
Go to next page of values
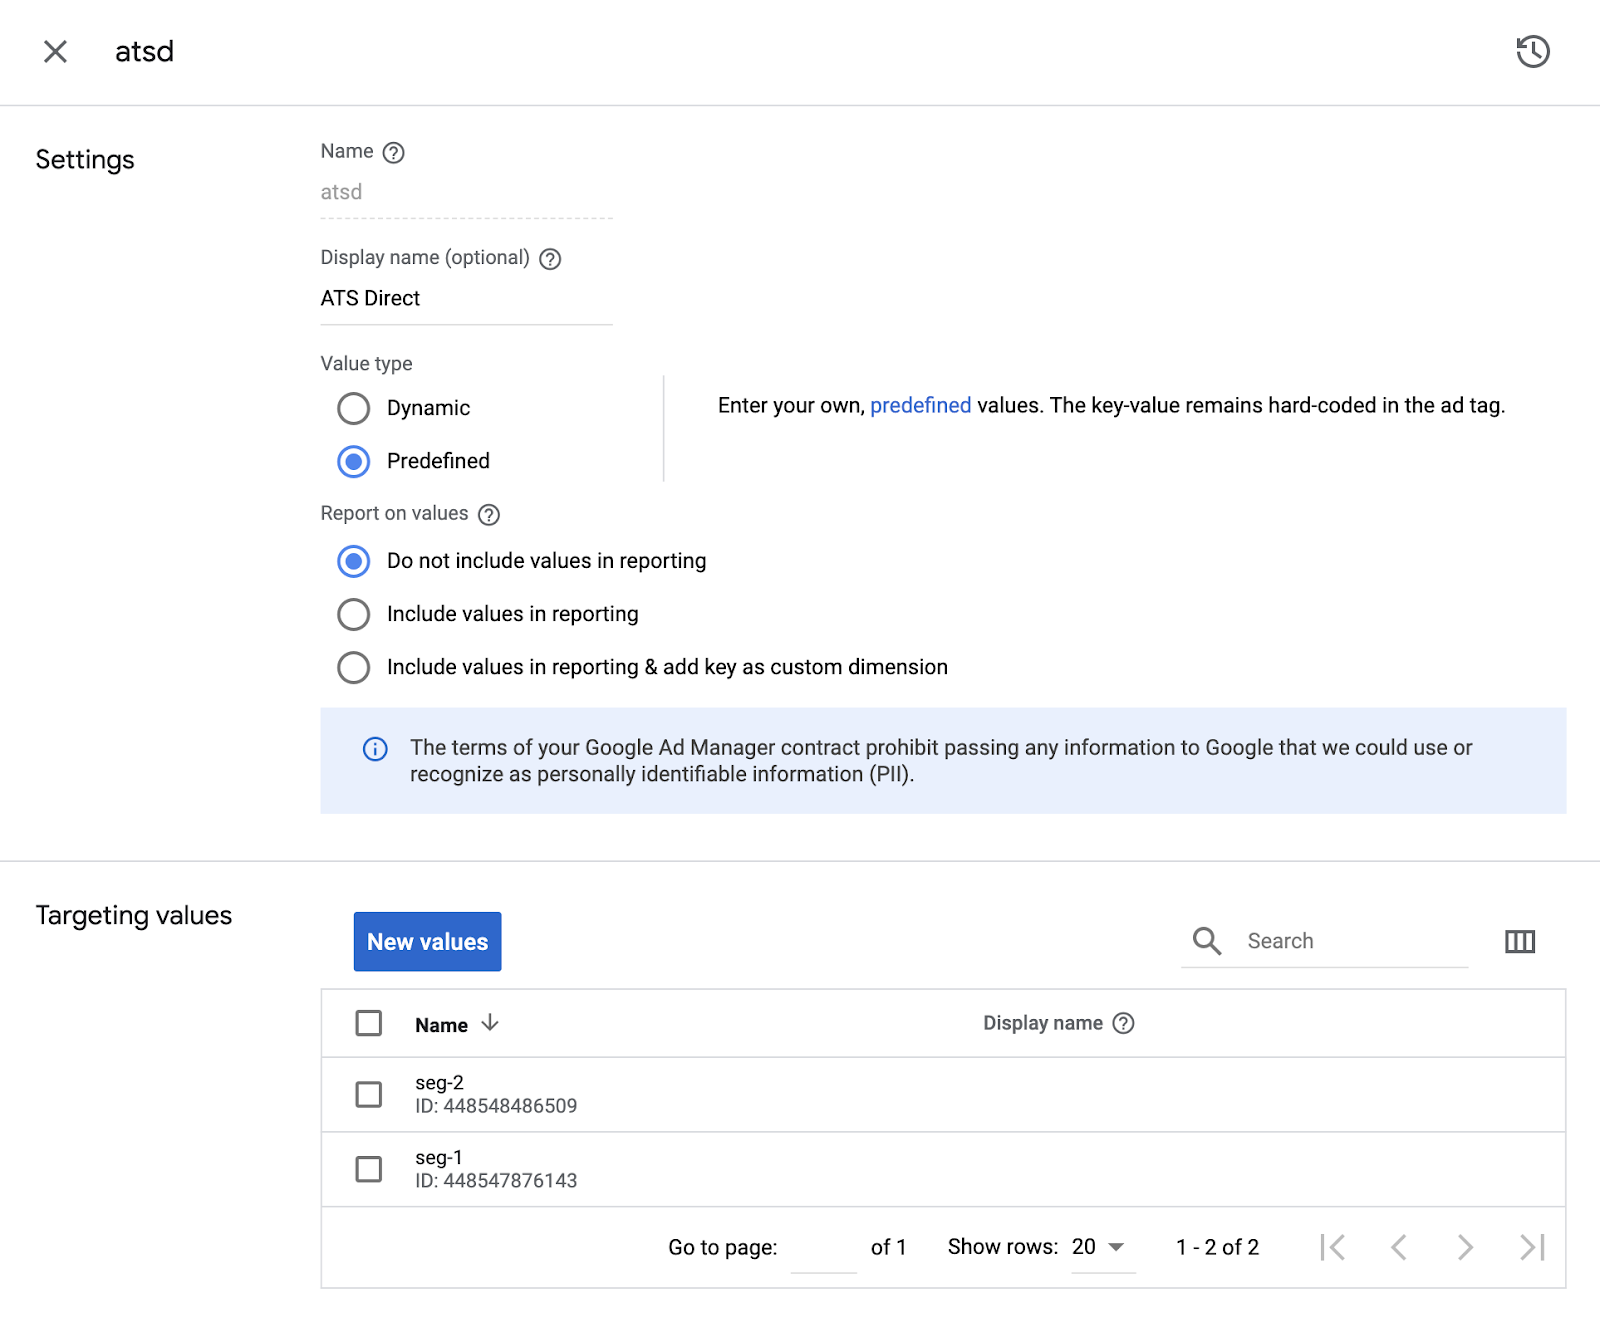[1465, 1247]
